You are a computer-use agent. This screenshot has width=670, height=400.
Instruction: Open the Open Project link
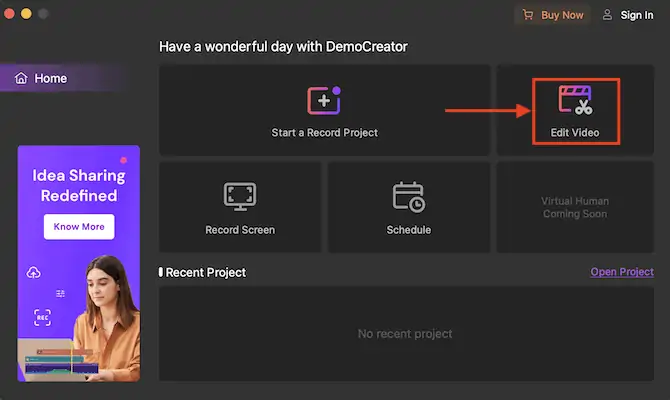pyautogui.click(x=622, y=272)
